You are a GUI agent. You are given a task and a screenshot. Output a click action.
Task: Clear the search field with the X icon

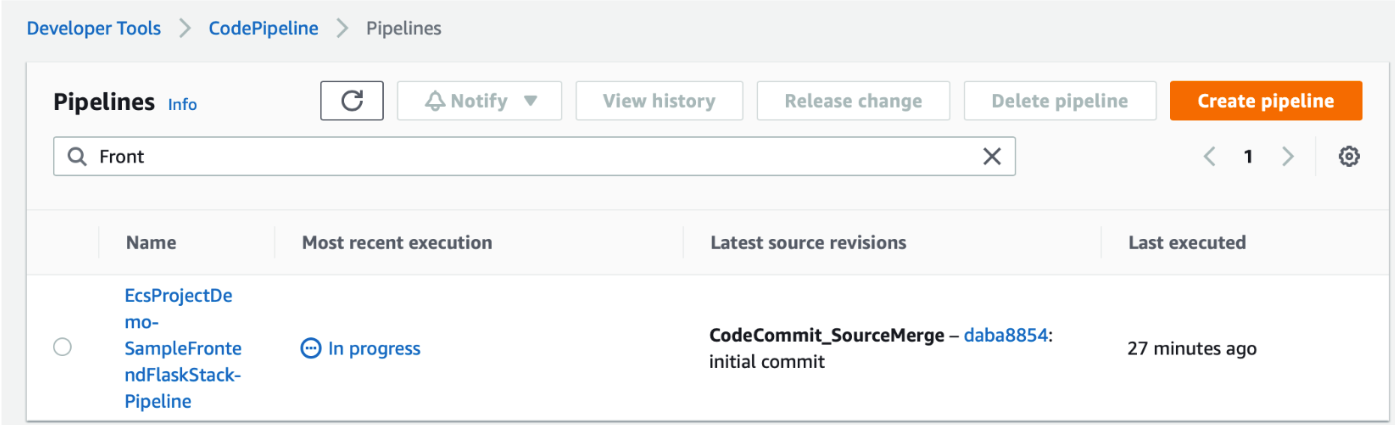(991, 157)
